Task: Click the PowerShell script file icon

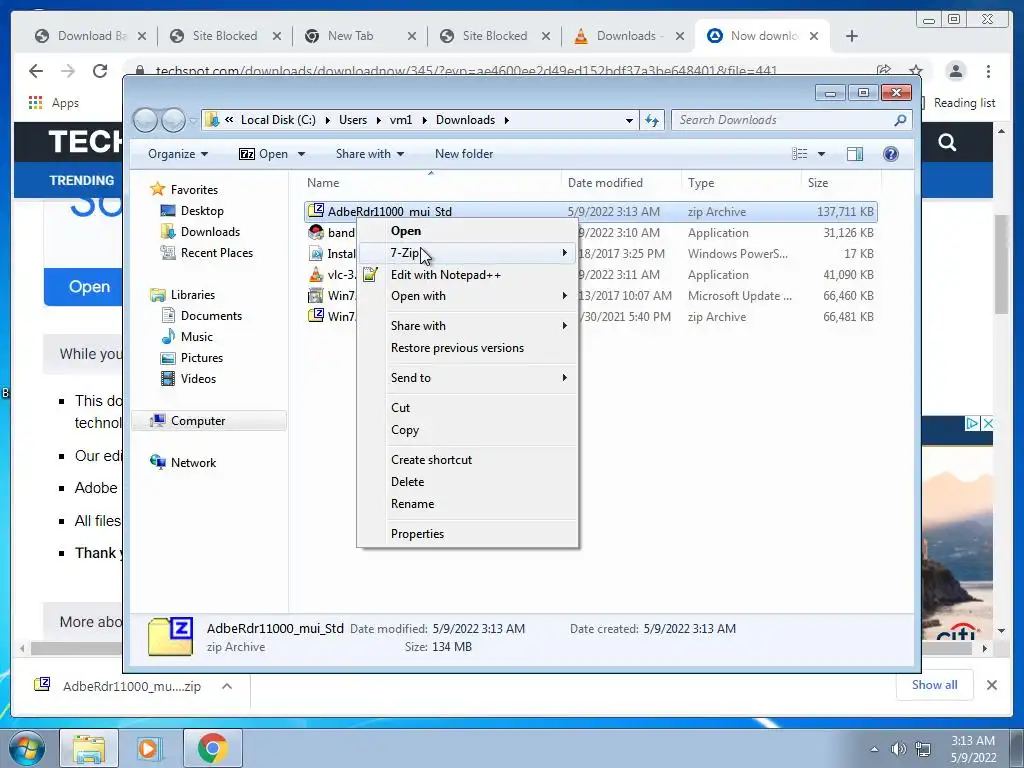Action: pos(316,253)
